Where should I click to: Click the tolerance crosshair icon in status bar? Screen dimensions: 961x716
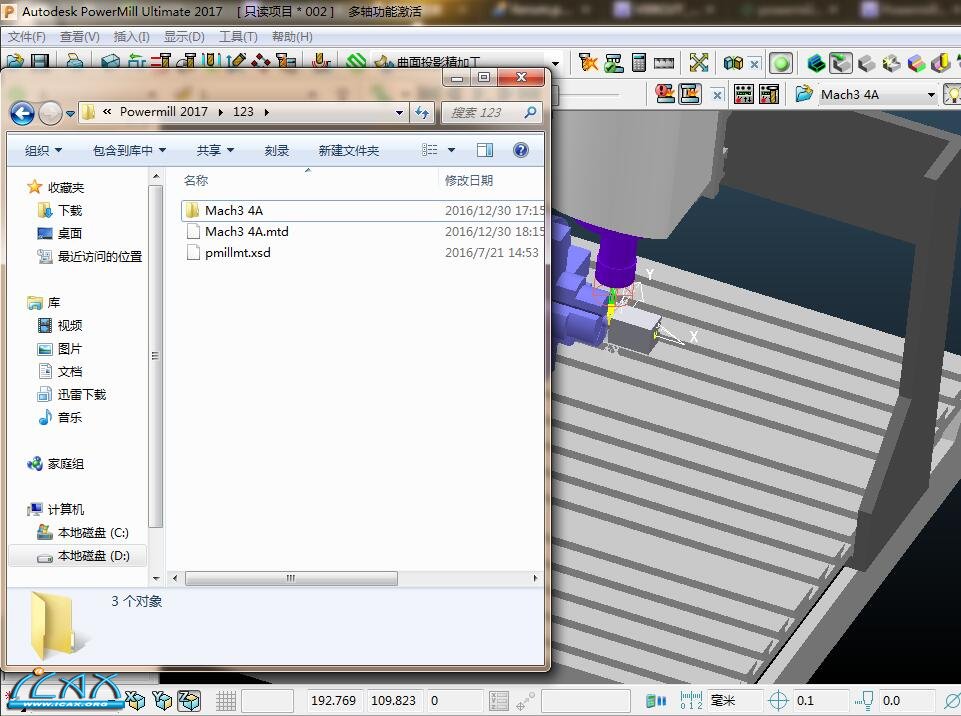[778, 701]
